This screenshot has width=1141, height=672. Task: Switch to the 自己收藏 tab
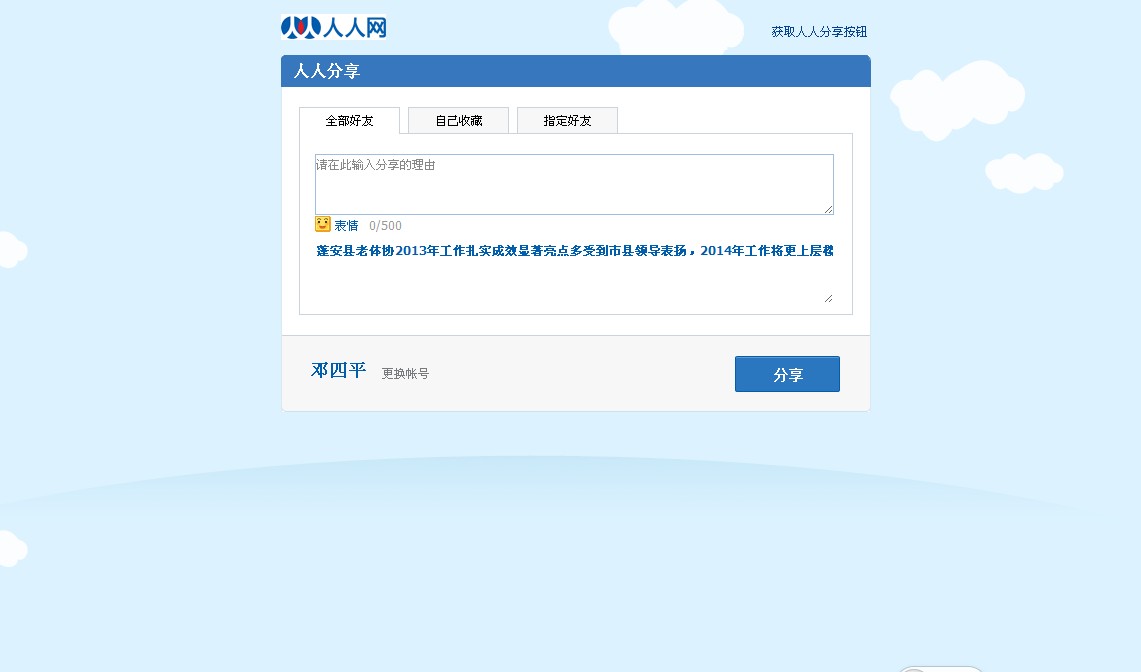pyautogui.click(x=458, y=121)
